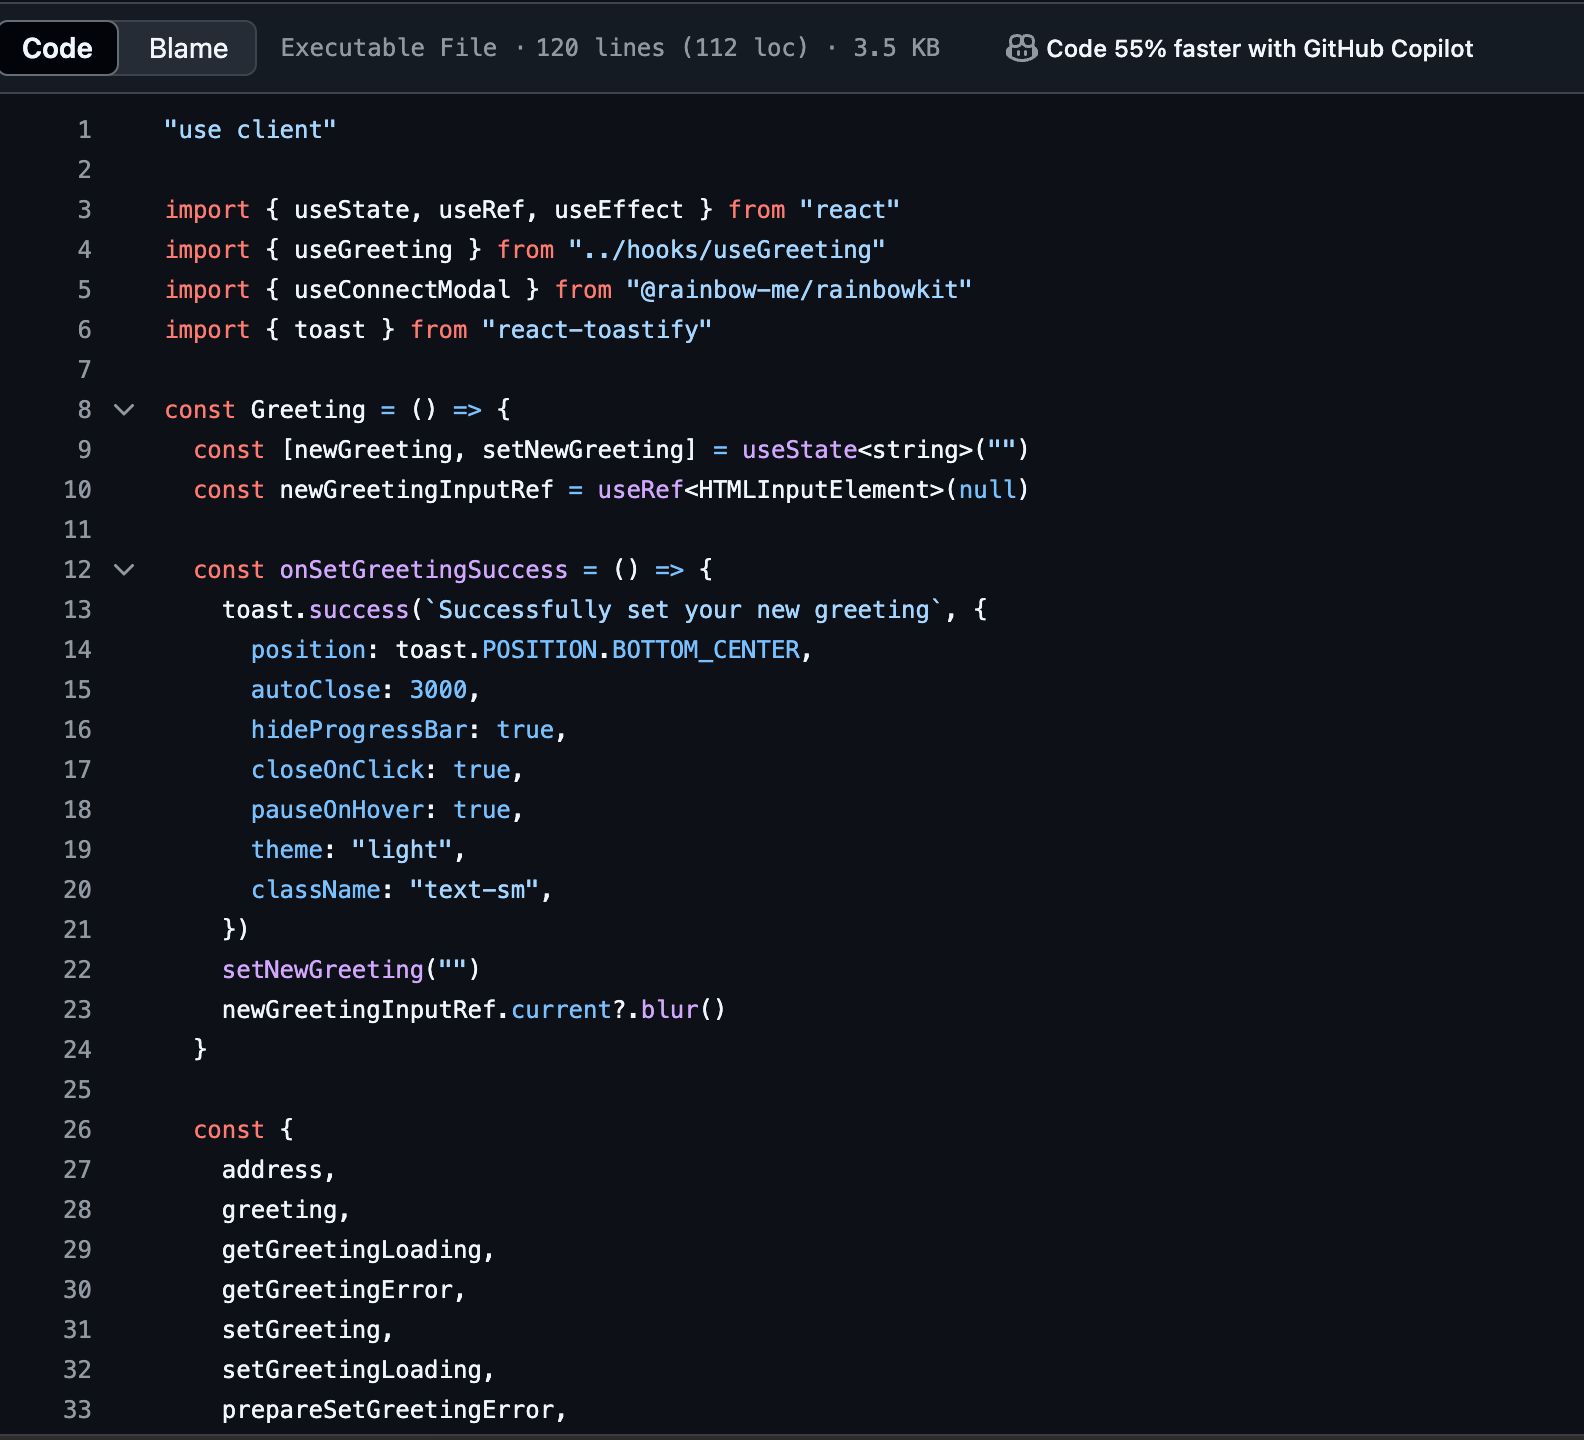This screenshot has height=1440, width=1584.
Task: Click the 3.5 KB file size text
Action: tap(896, 48)
